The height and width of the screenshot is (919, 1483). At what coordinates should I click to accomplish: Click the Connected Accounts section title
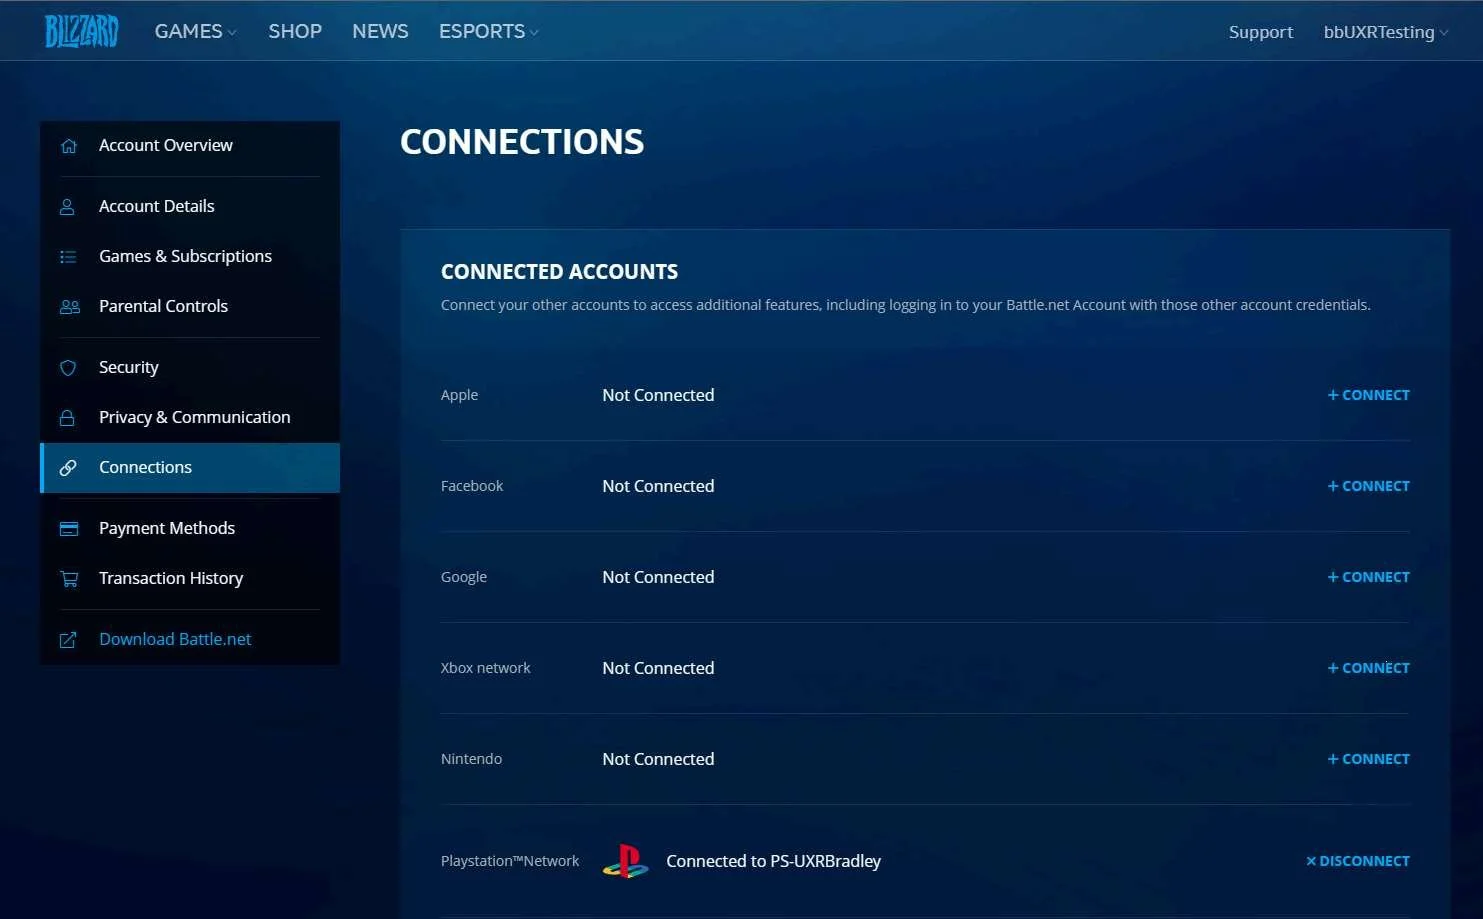pyautogui.click(x=559, y=272)
